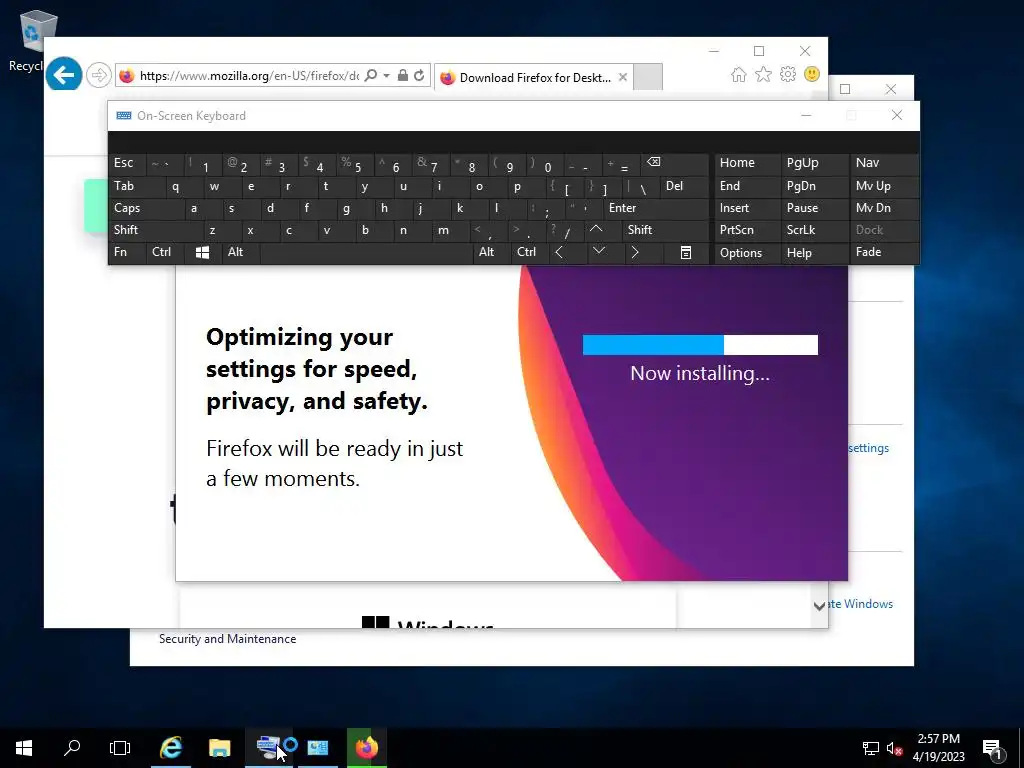1024x768 pixels.
Task: Click the Tab key on On-Screen Keyboard
Action: pyautogui.click(x=135, y=186)
